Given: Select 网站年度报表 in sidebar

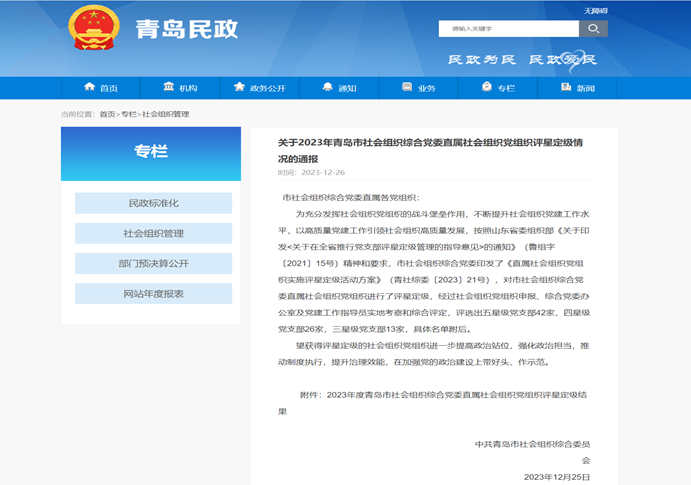Looking at the screenshot, I should point(153,294).
